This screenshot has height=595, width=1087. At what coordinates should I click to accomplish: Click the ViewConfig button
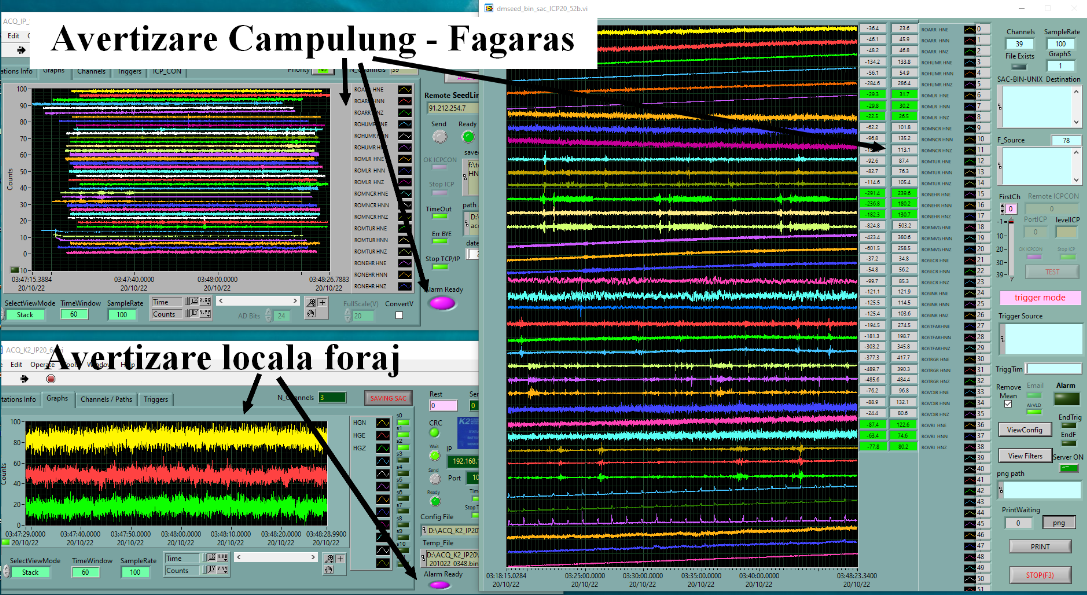coord(1024,430)
